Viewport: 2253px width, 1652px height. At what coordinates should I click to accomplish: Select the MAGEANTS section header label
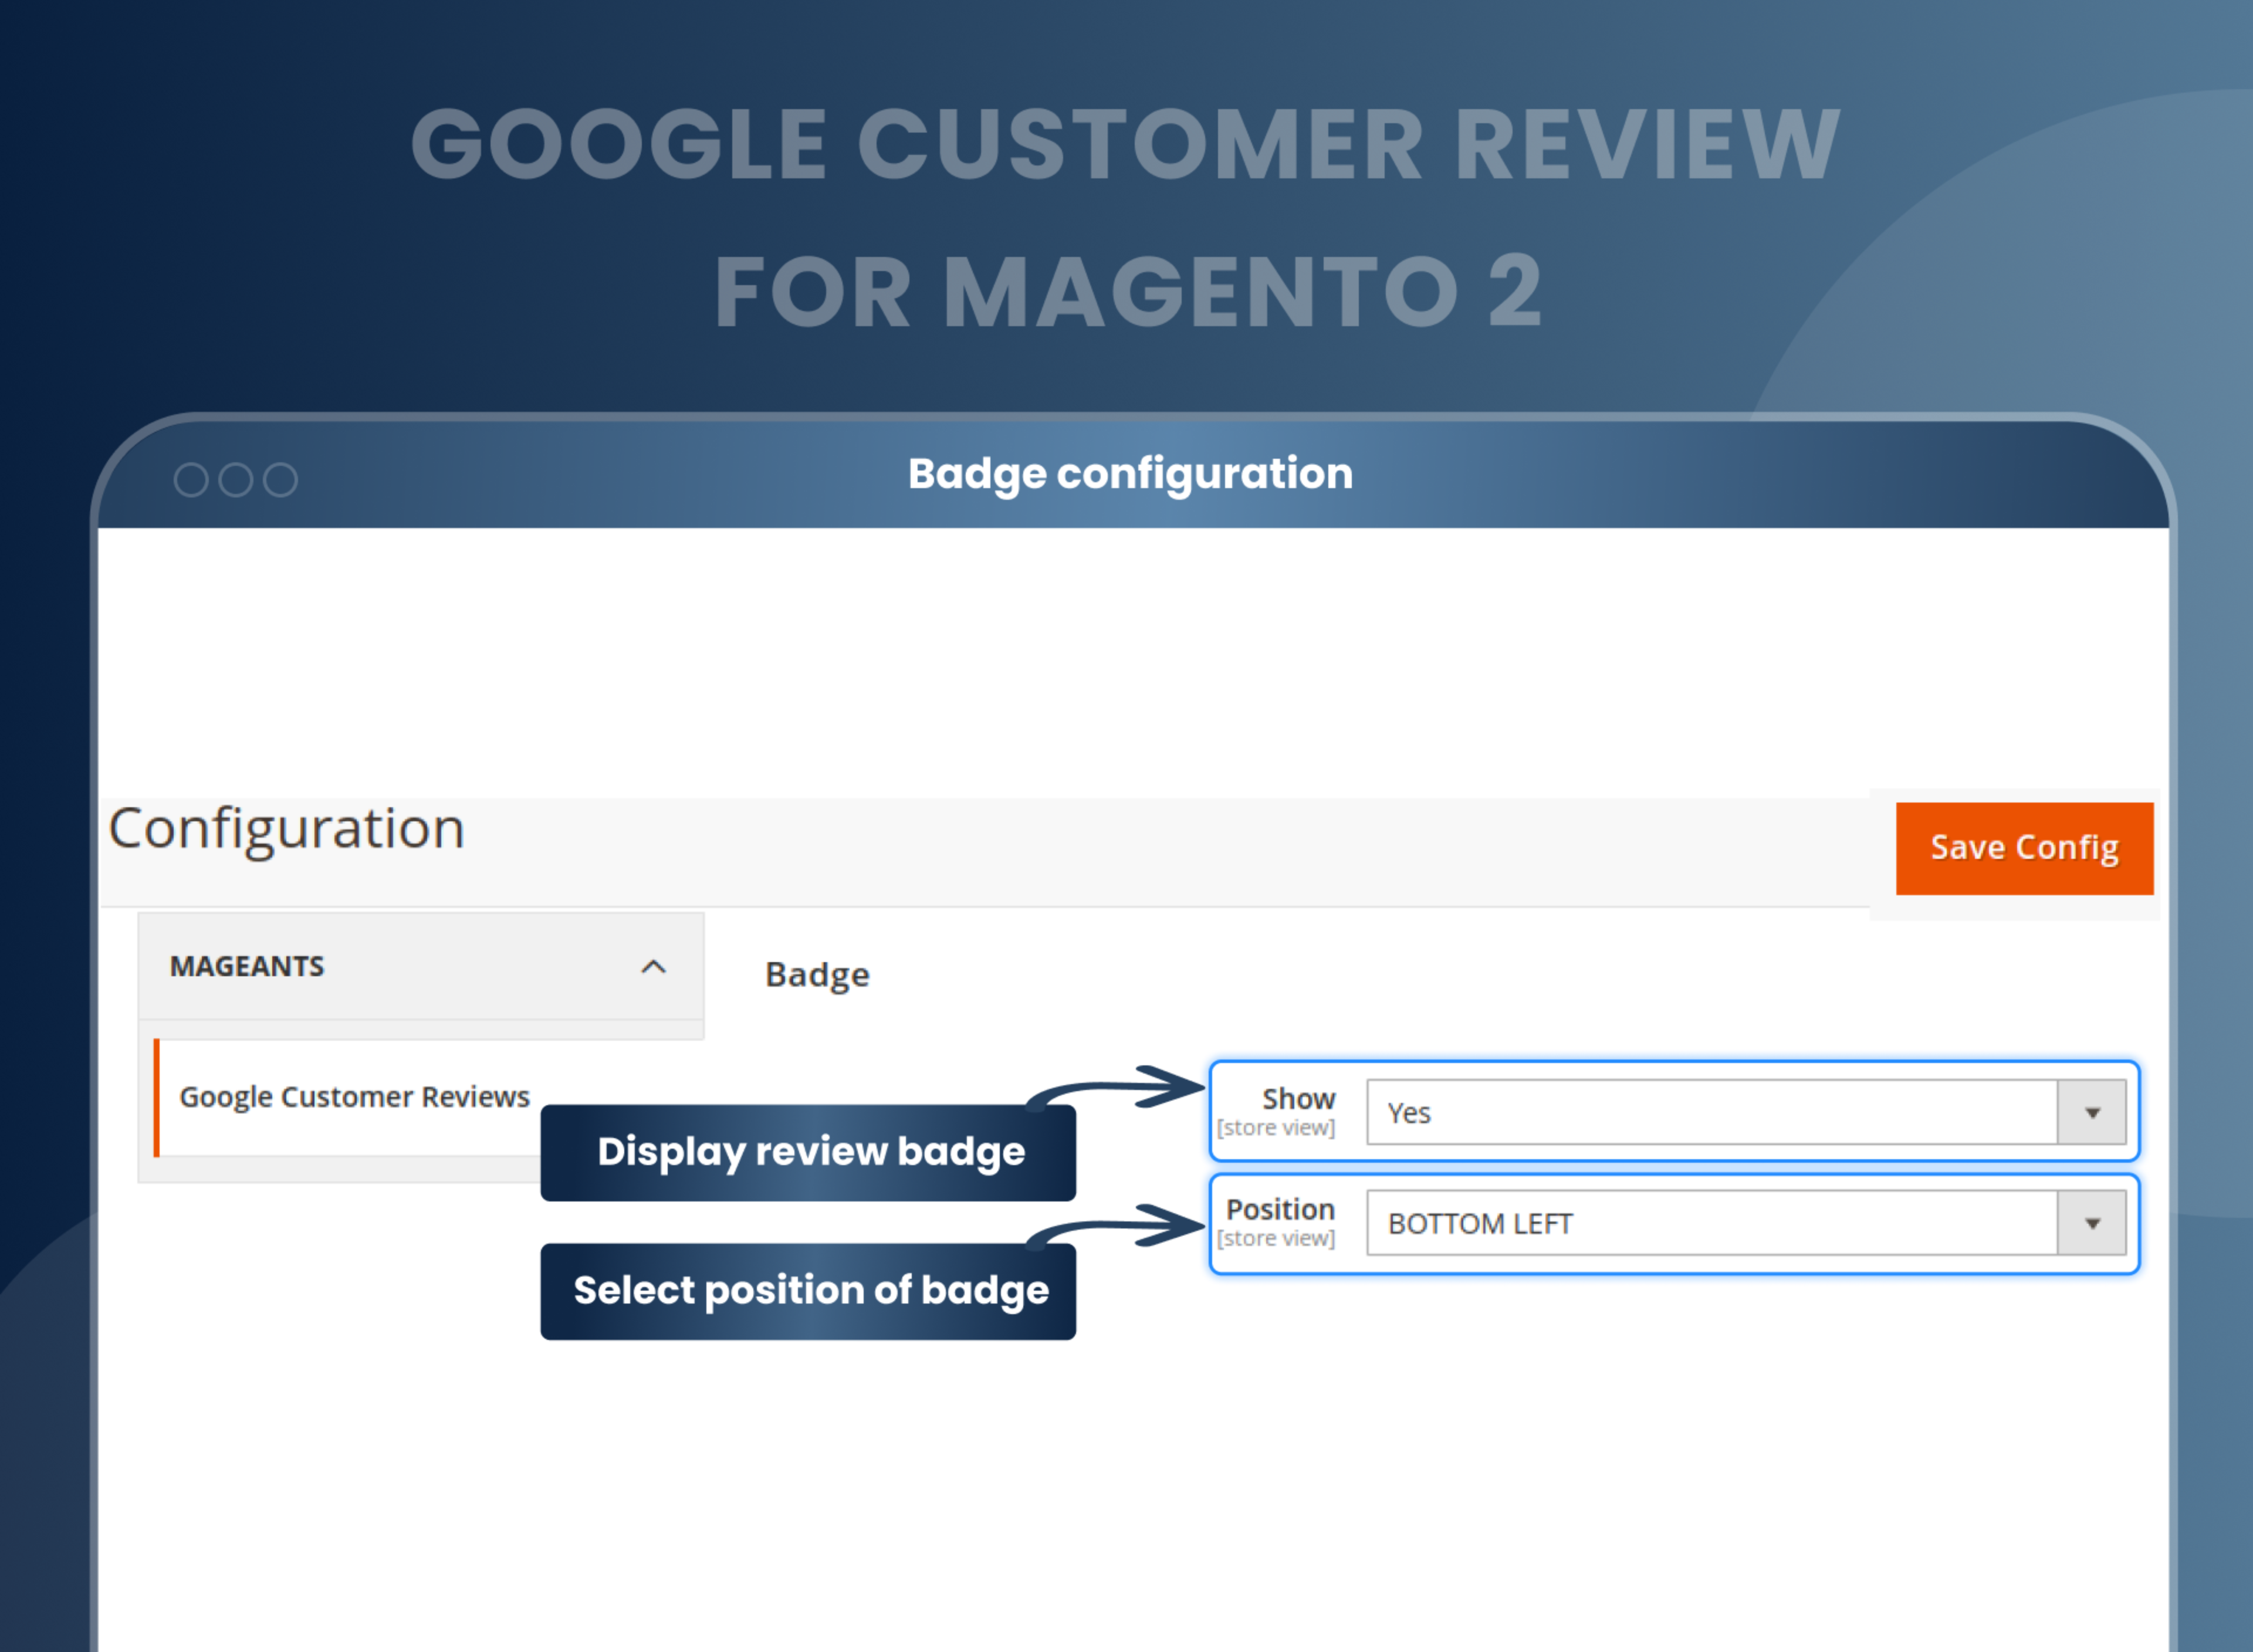pos(247,966)
